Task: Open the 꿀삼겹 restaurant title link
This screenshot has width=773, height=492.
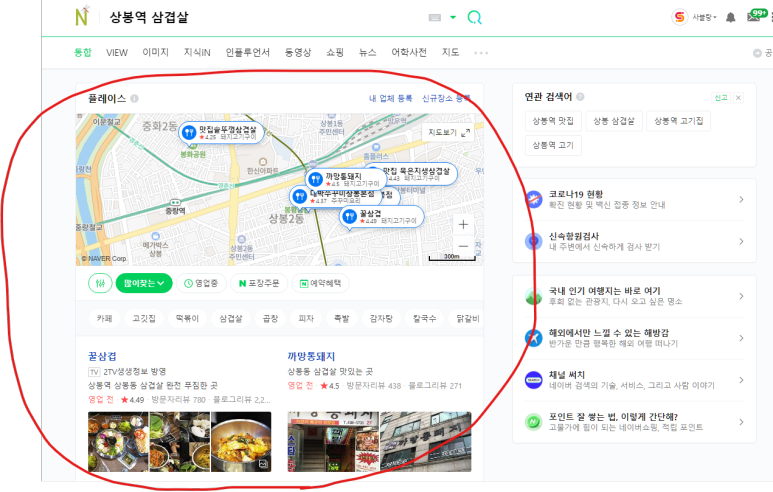Action: pos(102,356)
